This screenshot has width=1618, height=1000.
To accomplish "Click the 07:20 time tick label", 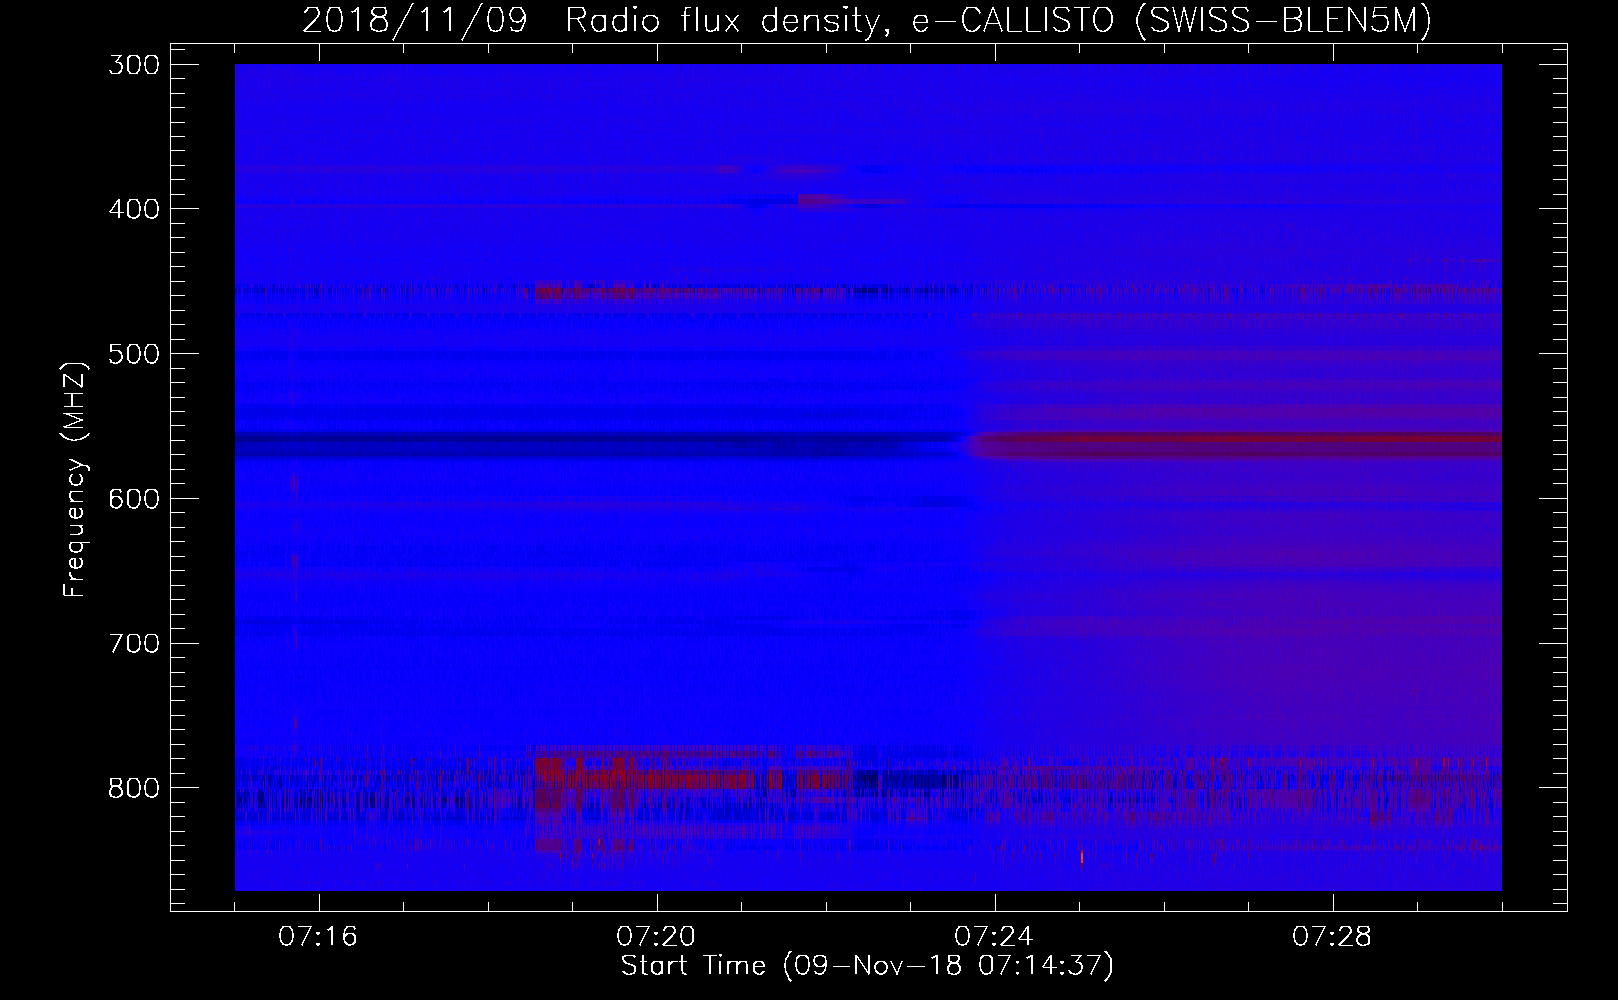I will point(656,937).
